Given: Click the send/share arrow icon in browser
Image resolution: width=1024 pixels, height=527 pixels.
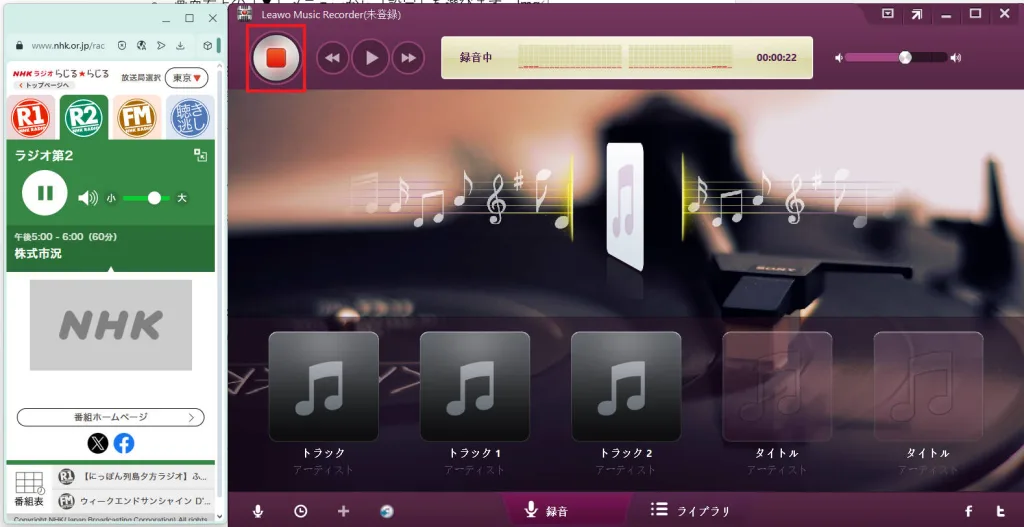Looking at the screenshot, I should point(161,46).
